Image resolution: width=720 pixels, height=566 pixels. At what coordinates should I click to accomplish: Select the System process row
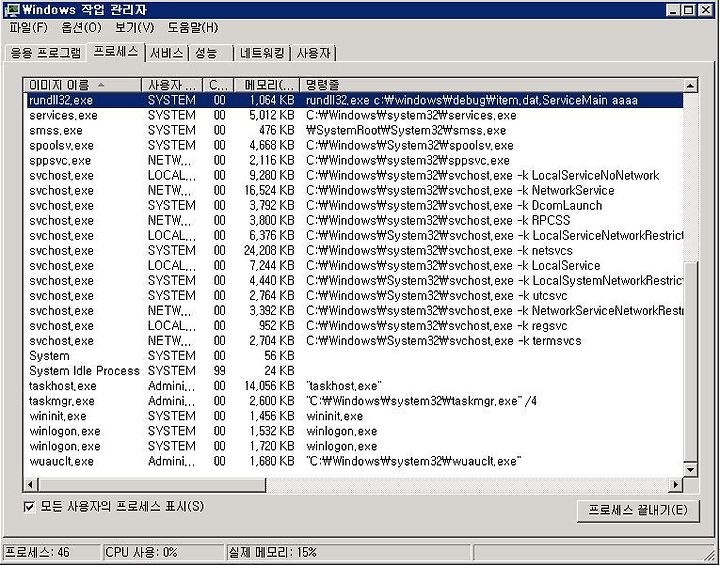click(x=354, y=356)
